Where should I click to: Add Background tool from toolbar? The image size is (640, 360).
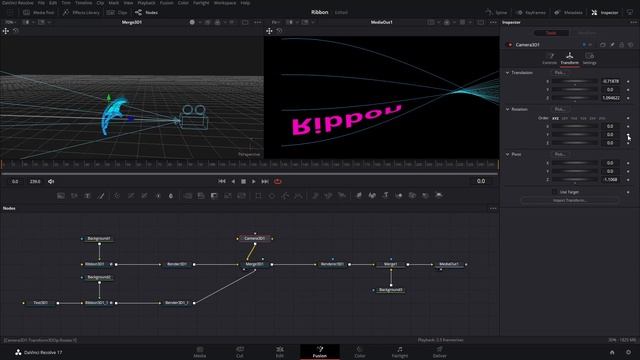click(x=61, y=196)
